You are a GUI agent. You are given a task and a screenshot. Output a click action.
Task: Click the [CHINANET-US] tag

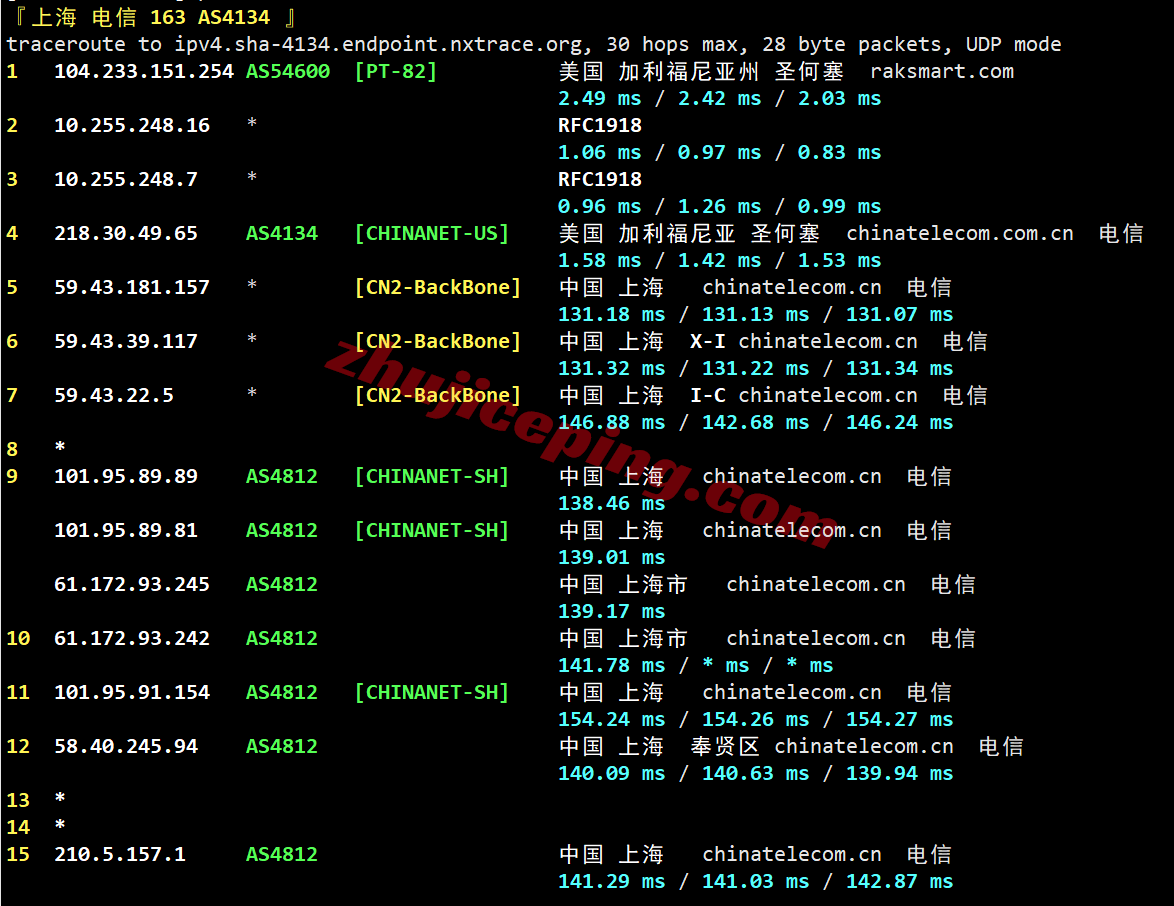tap(431, 233)
